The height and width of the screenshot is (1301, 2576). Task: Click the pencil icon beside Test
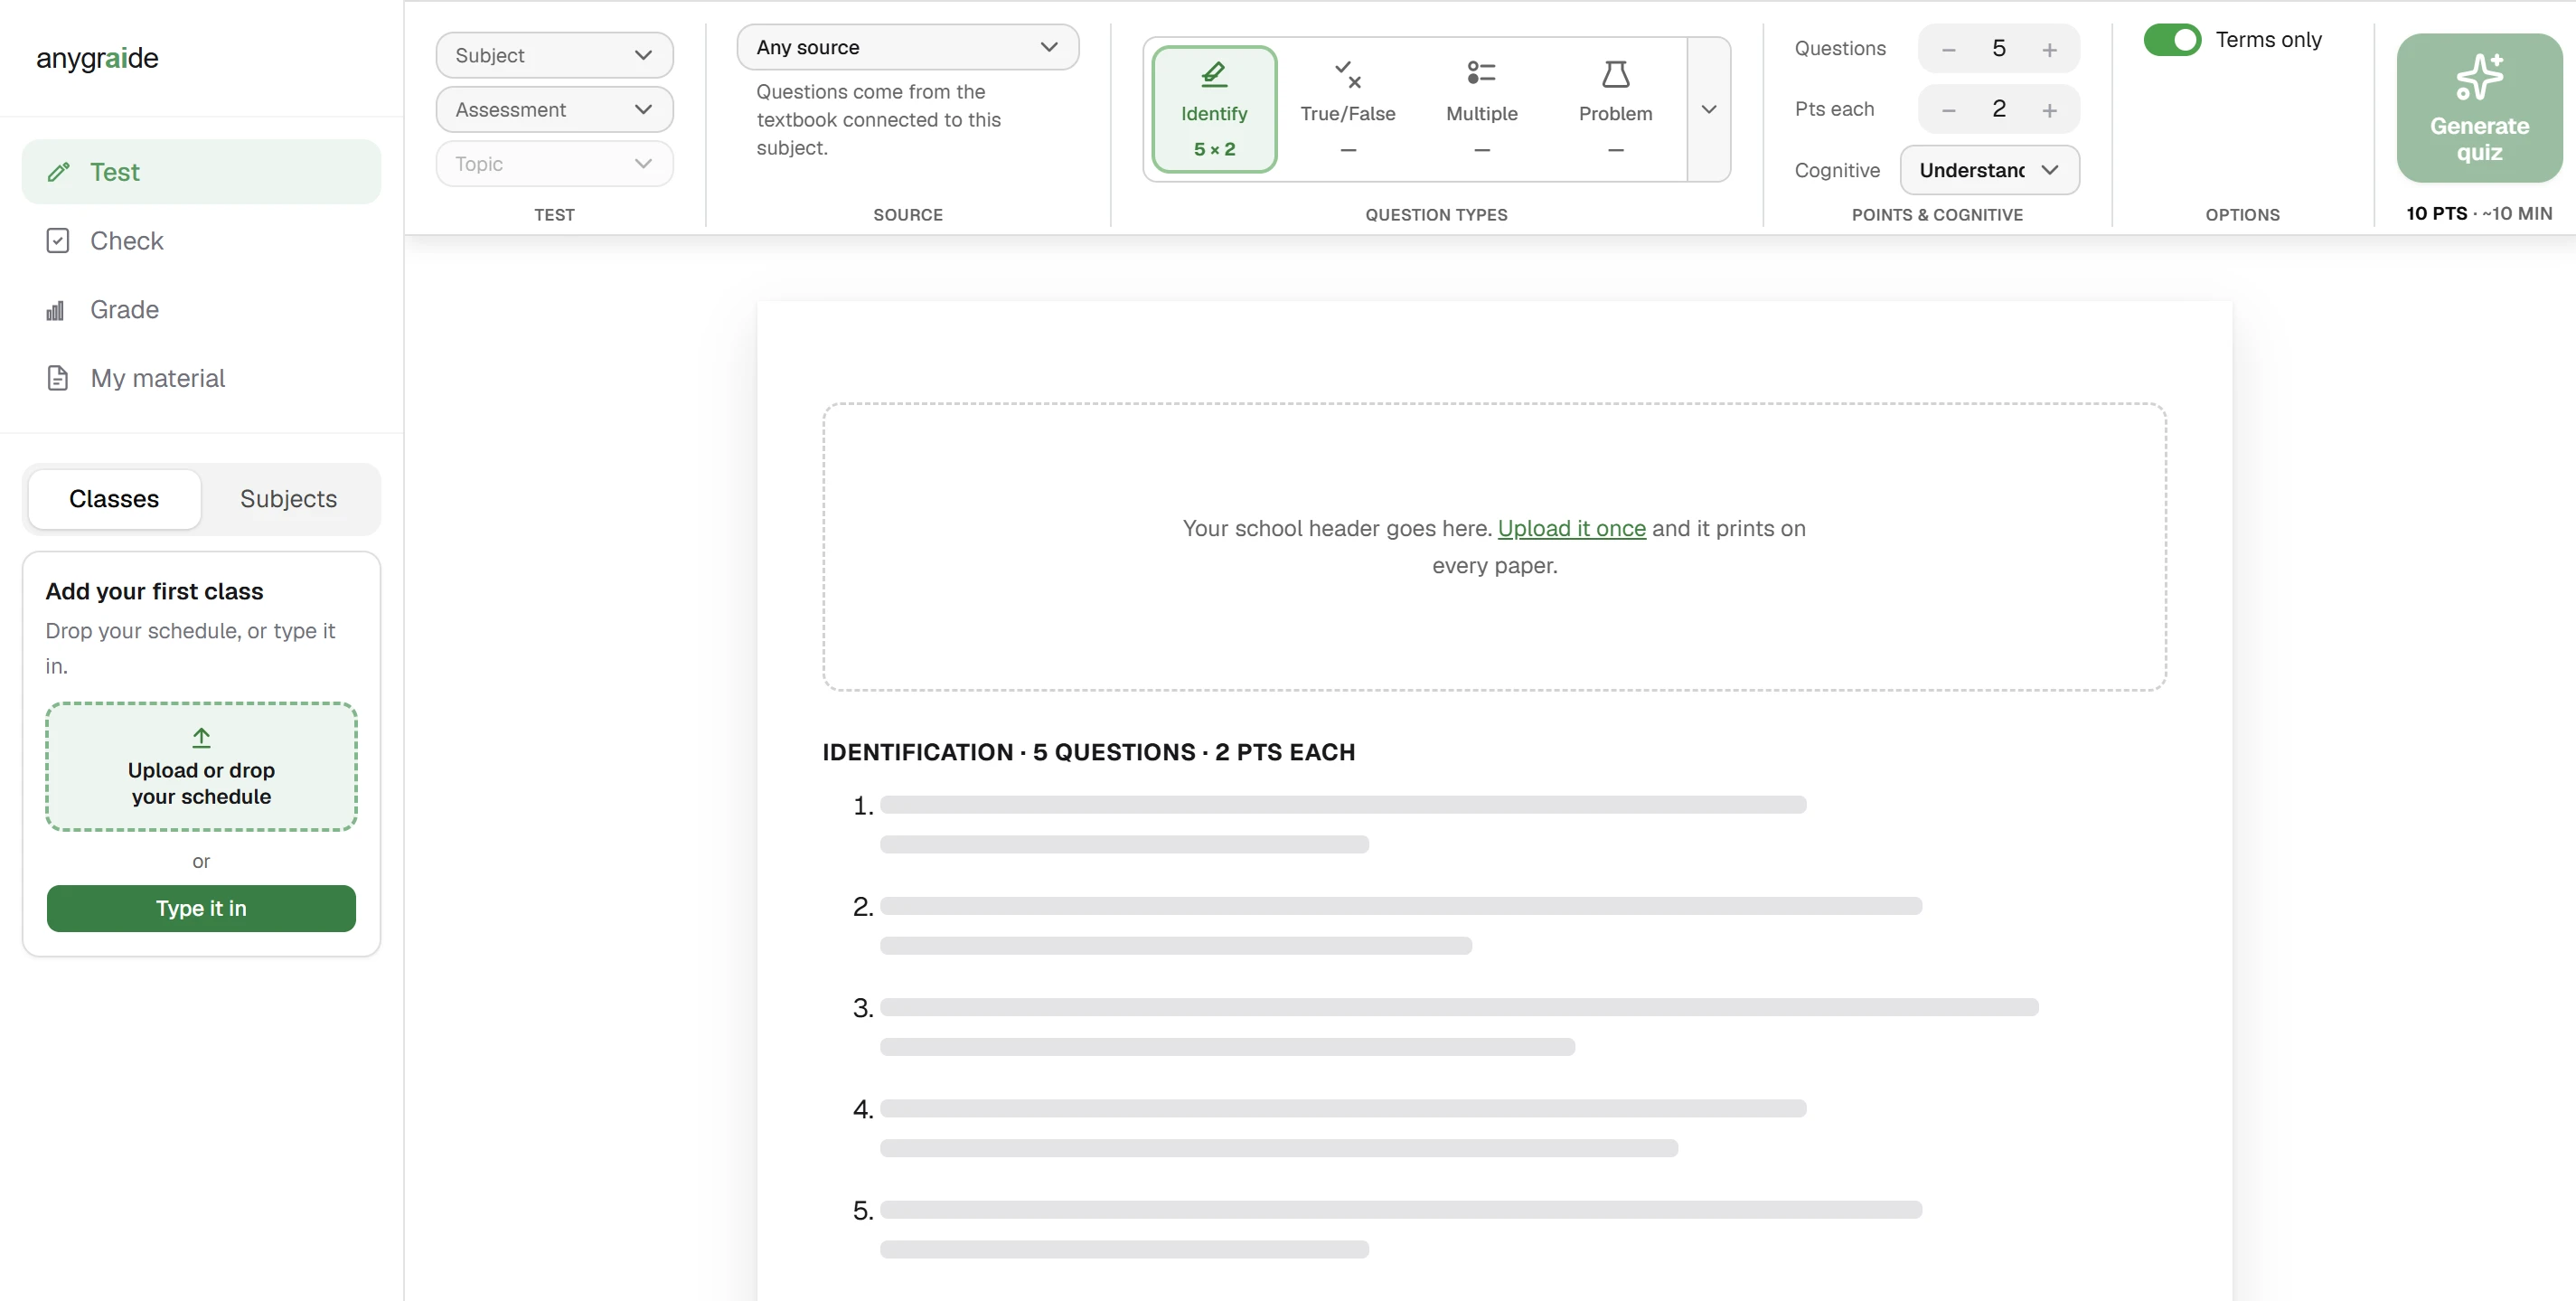coord(58,172)
